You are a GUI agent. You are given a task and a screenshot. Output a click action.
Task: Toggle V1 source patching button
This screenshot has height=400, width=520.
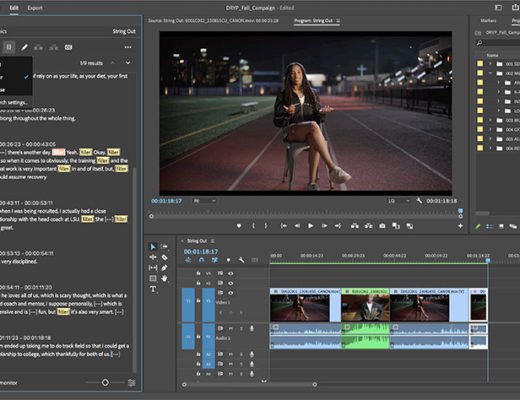point(188,301)
